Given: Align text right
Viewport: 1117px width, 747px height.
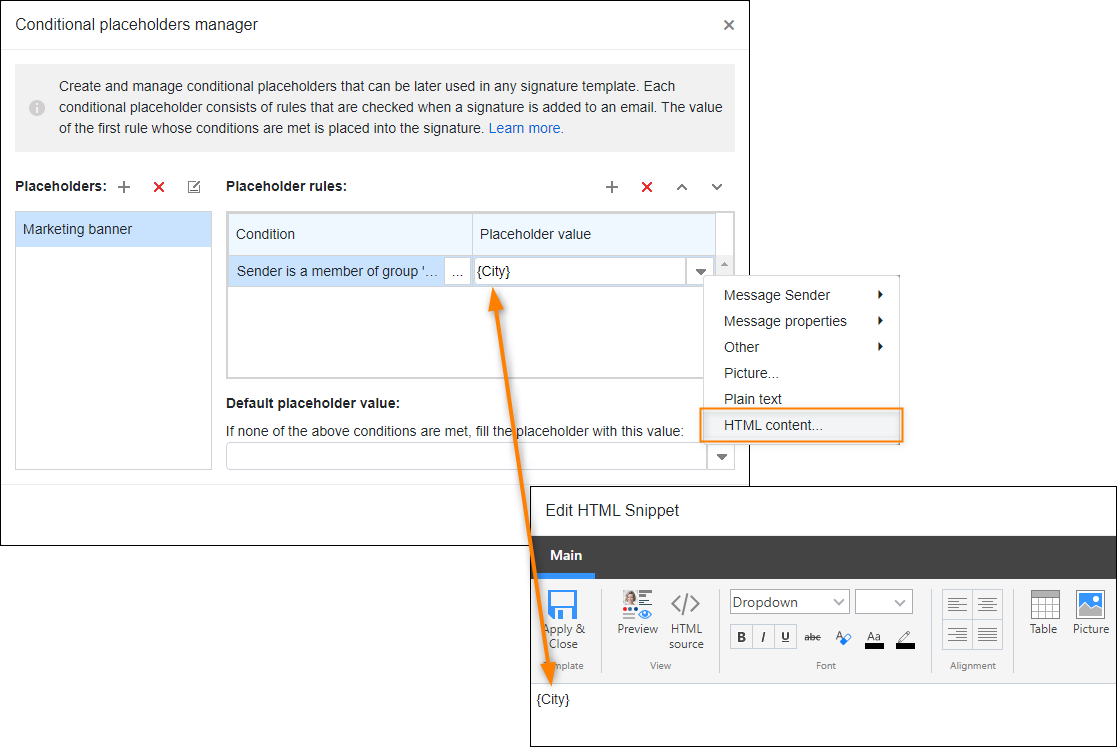Looking at the screenshot, I should (x=957, y=634).
